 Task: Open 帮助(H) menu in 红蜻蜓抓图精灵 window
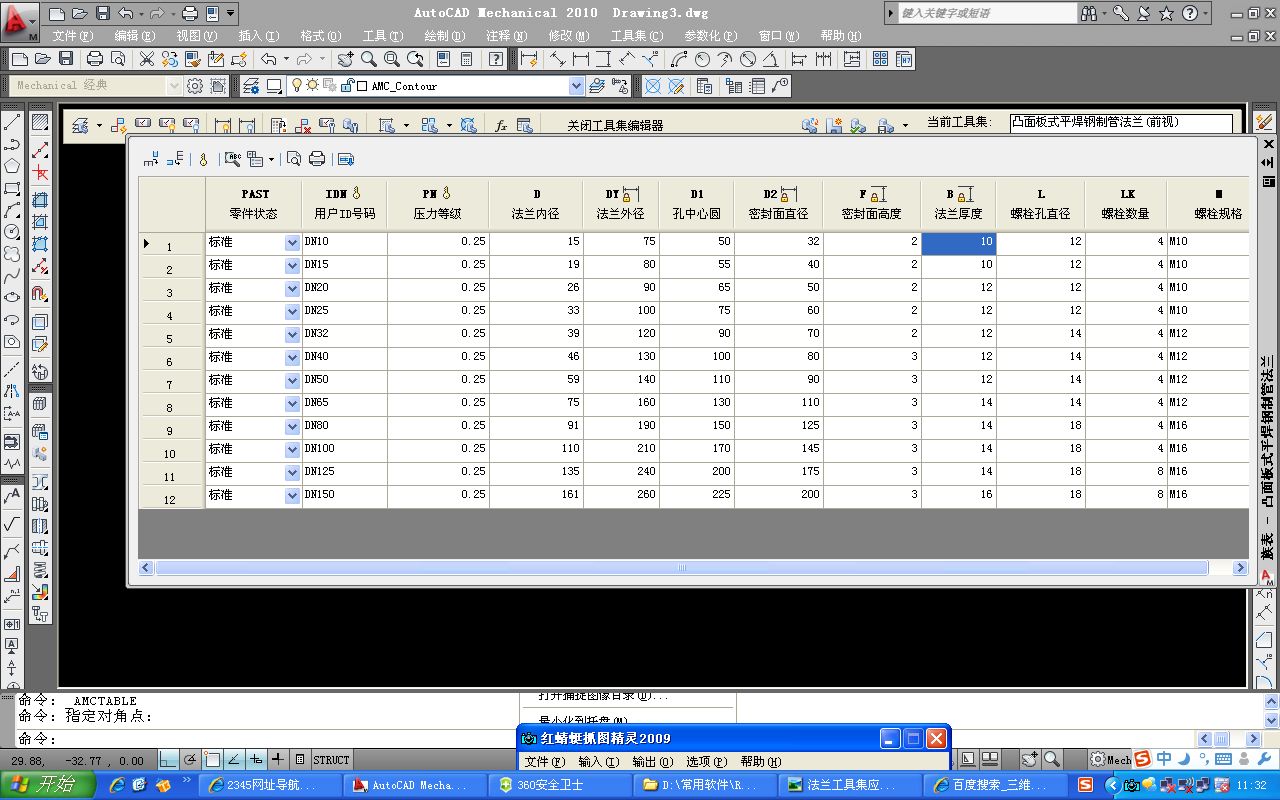(x=760, y=762)
